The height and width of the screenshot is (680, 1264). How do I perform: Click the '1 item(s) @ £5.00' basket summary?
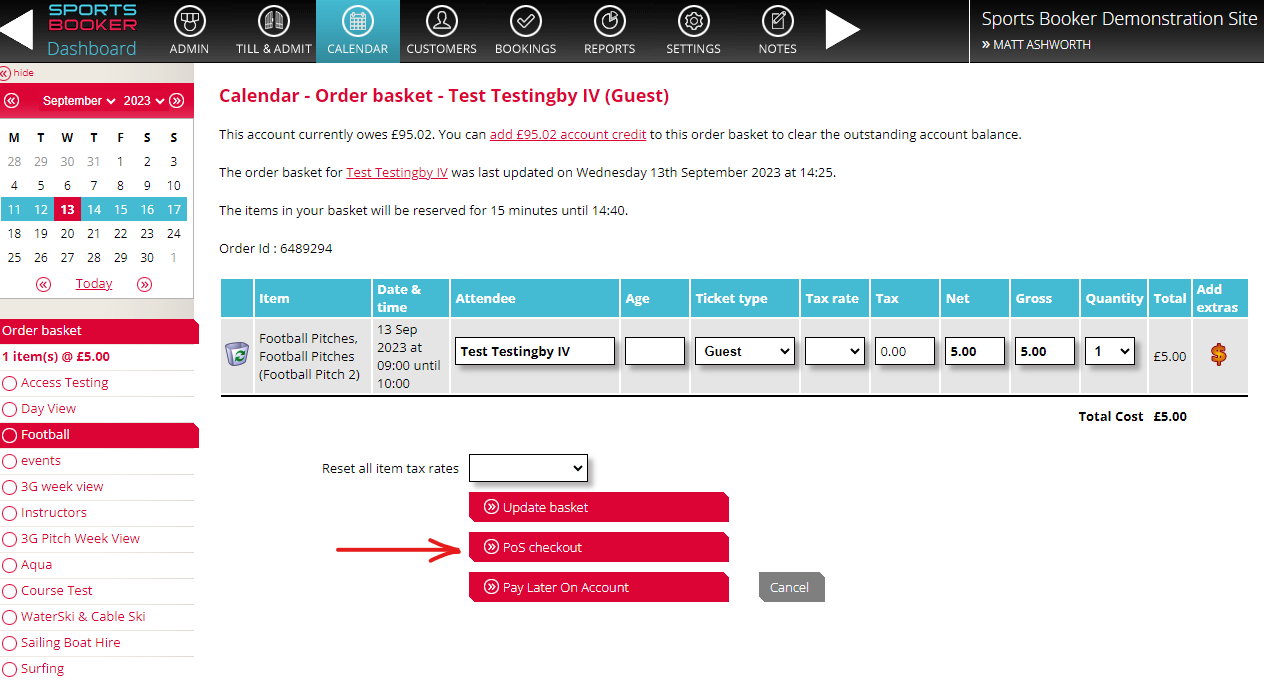tap(56, 357)
